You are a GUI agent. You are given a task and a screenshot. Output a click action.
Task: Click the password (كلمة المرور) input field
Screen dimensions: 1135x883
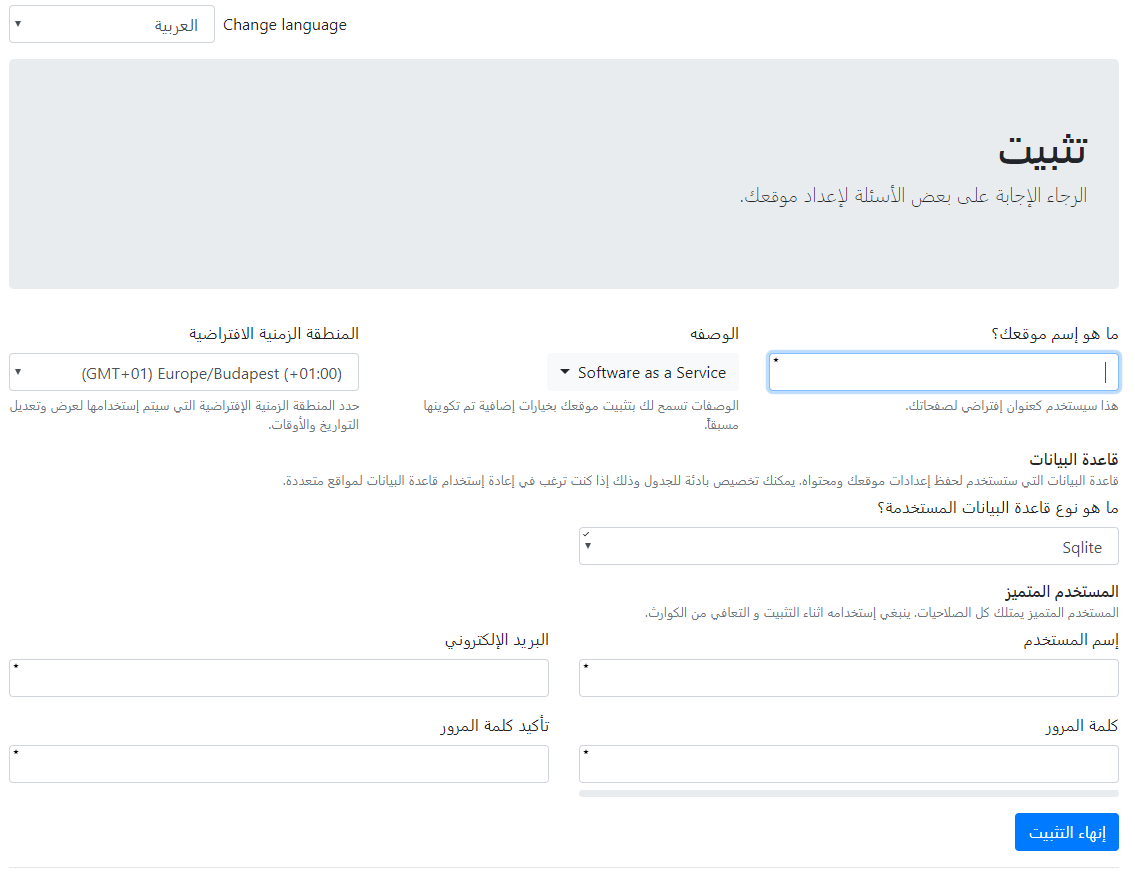click(x=848, y=764)
